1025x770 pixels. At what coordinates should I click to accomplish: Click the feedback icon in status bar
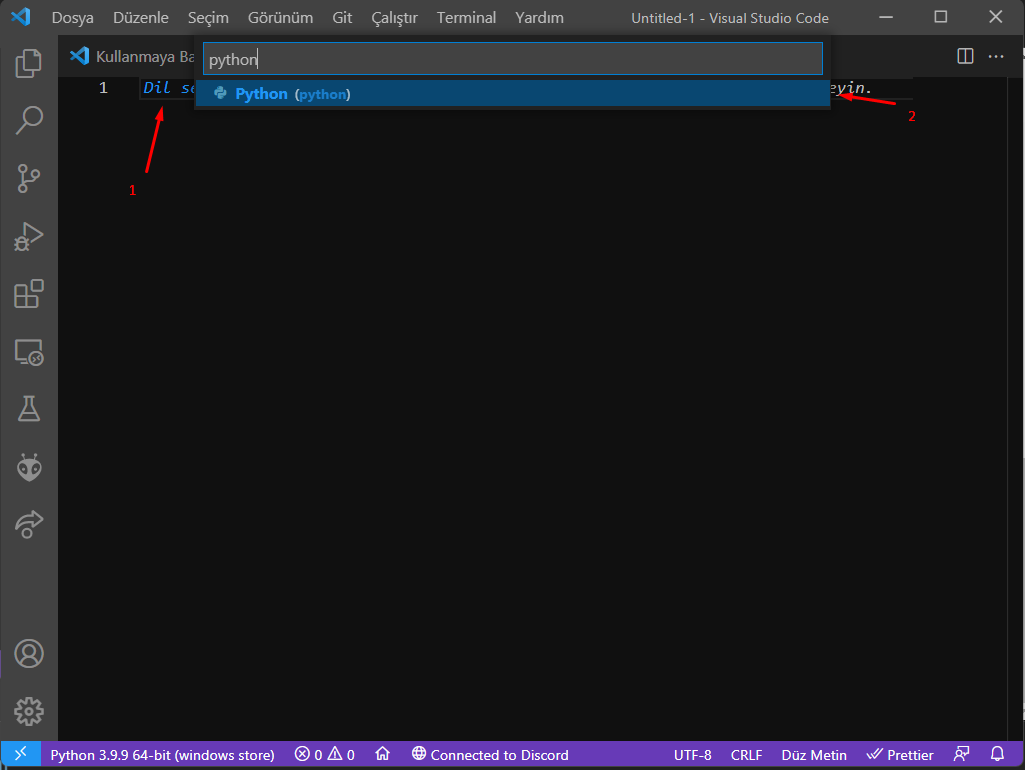(x=961, y=754)
